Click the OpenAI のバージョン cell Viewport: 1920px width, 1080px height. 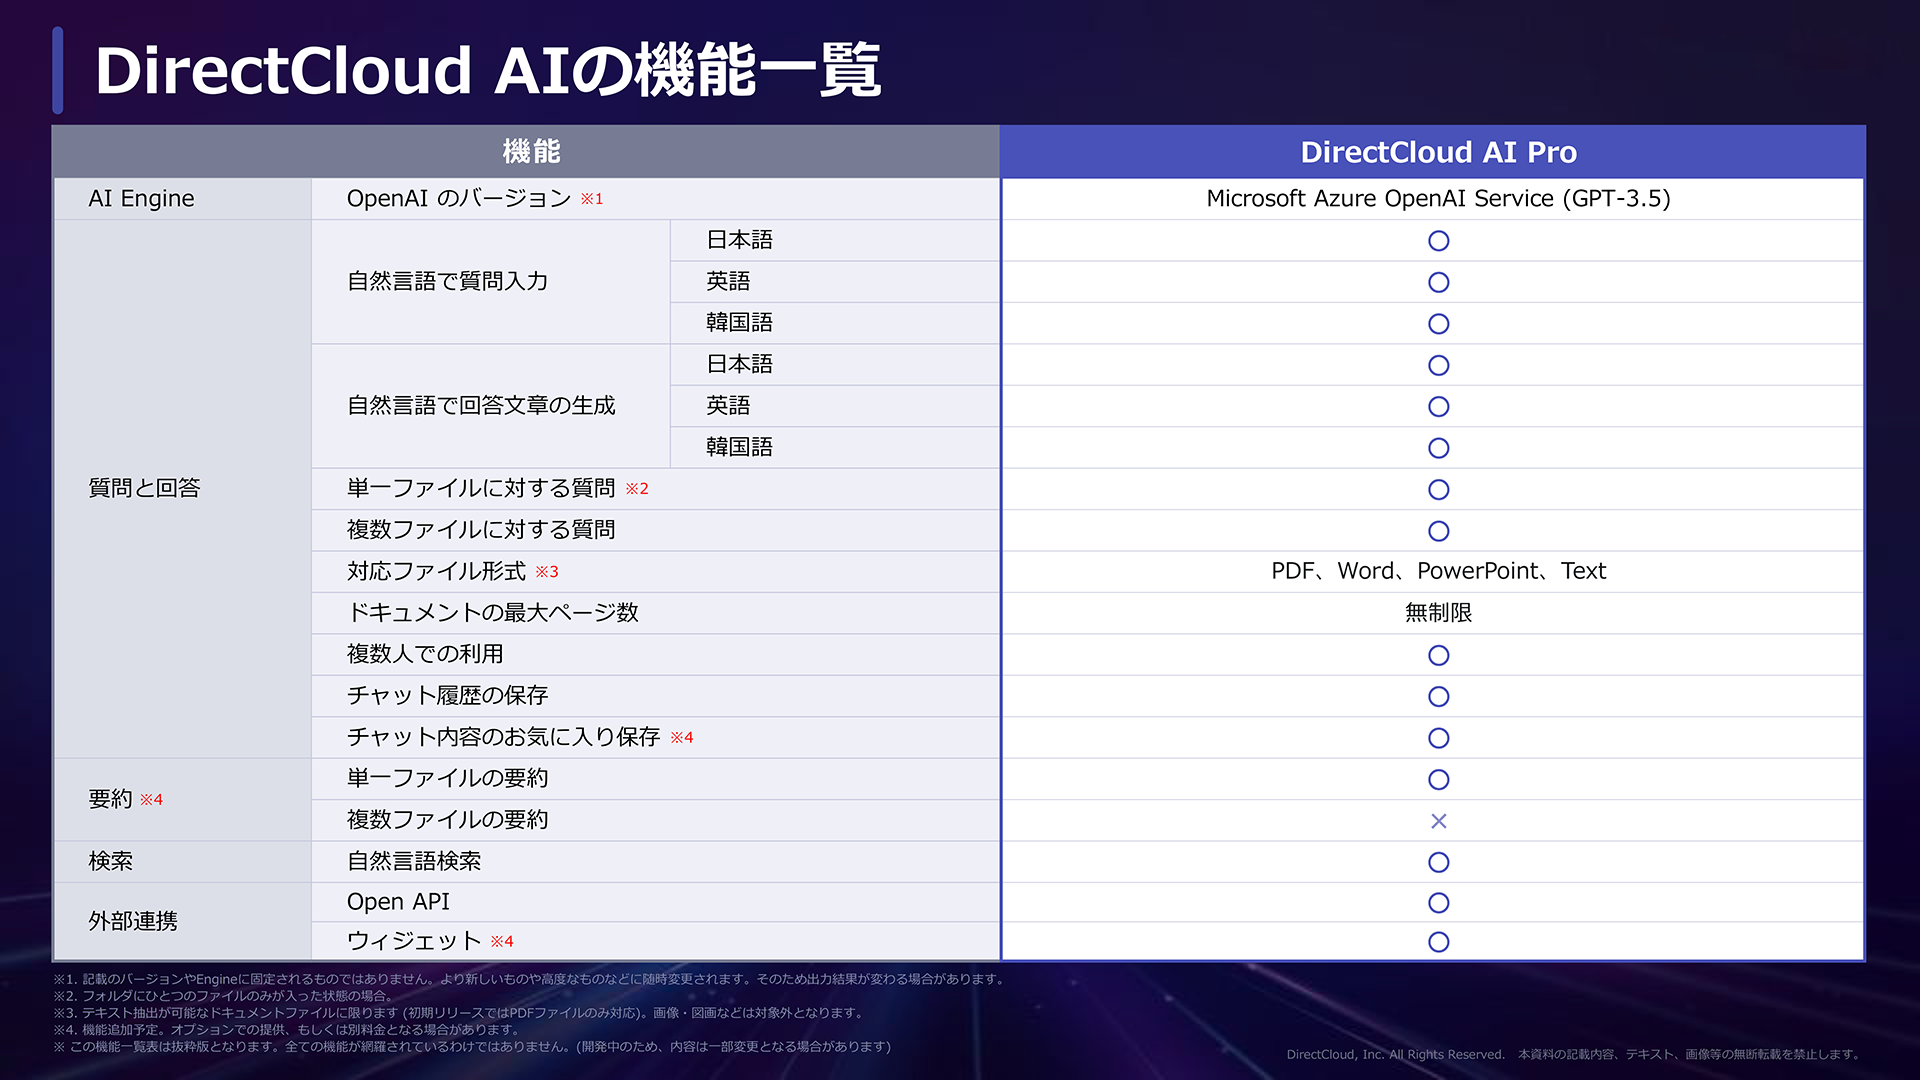tap(656, 199)
